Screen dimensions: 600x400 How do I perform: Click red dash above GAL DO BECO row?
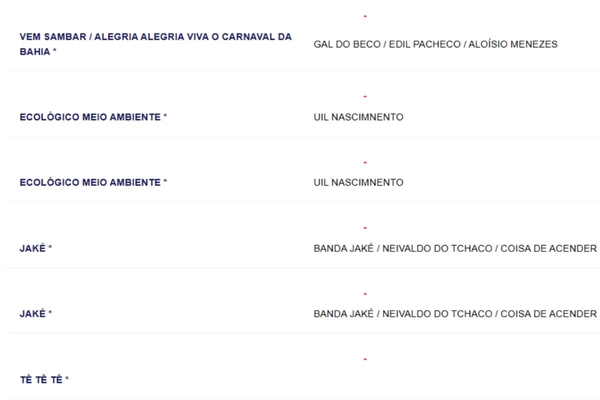(365, 16)
